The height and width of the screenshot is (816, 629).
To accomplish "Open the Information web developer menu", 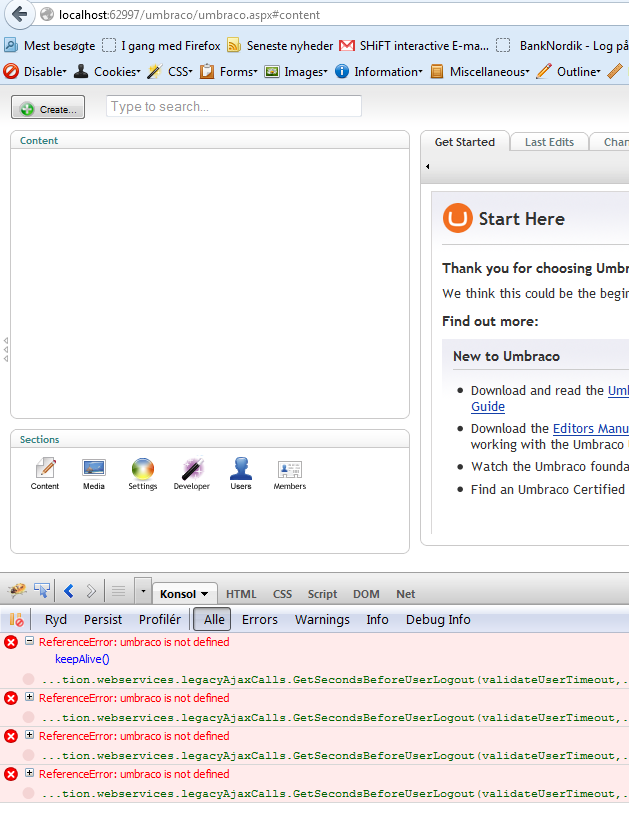I will pyautogui.click(x=379, y=71).
